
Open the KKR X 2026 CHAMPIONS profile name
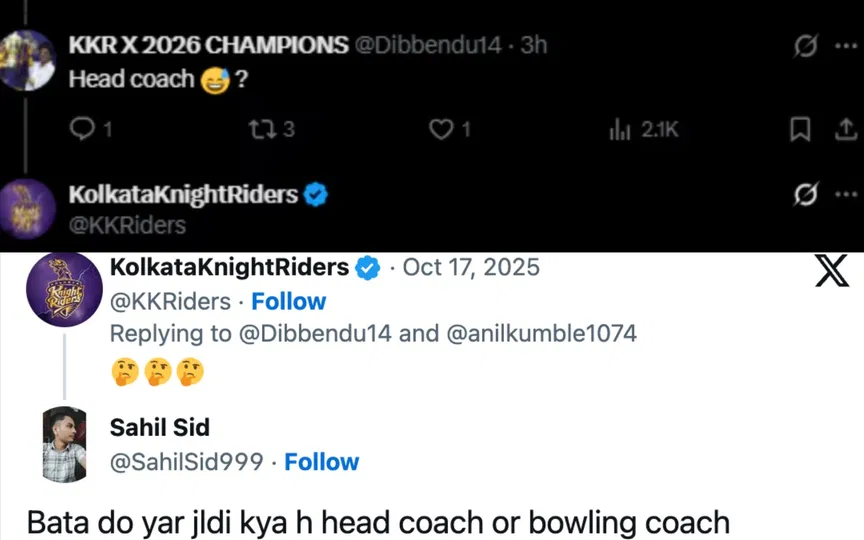(x=208, y=46)
